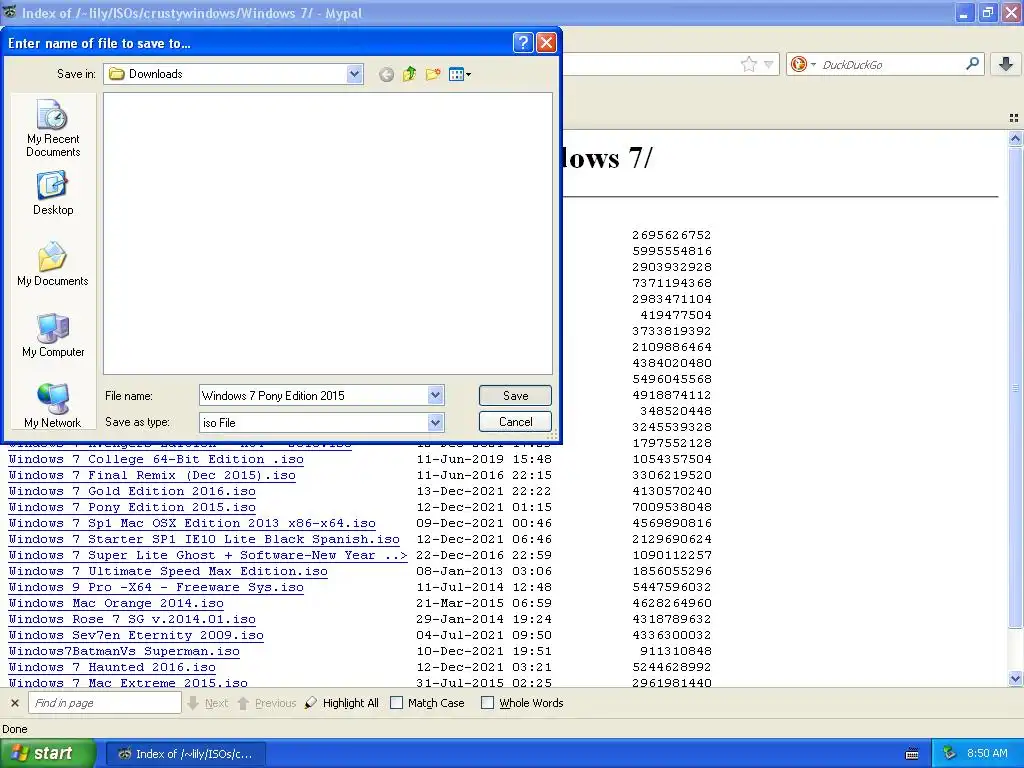Screen dimensions: 1024x768
Task: Click the 8:50 AM taskbar clock
Action: tap(987, 753)
